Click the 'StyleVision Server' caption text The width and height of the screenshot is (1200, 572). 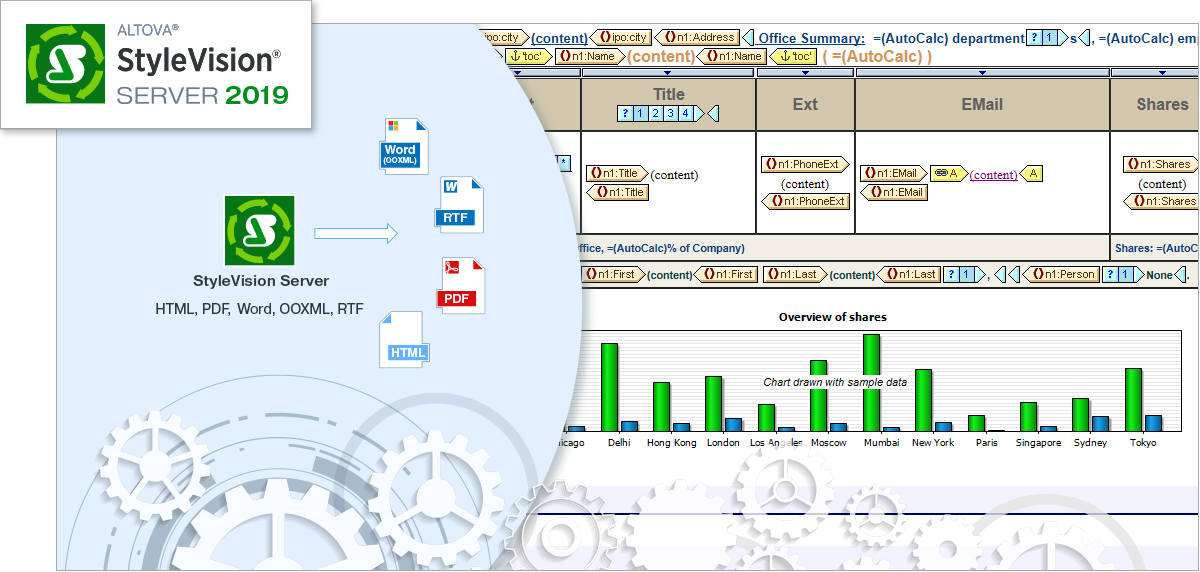(x=260, y=281)
